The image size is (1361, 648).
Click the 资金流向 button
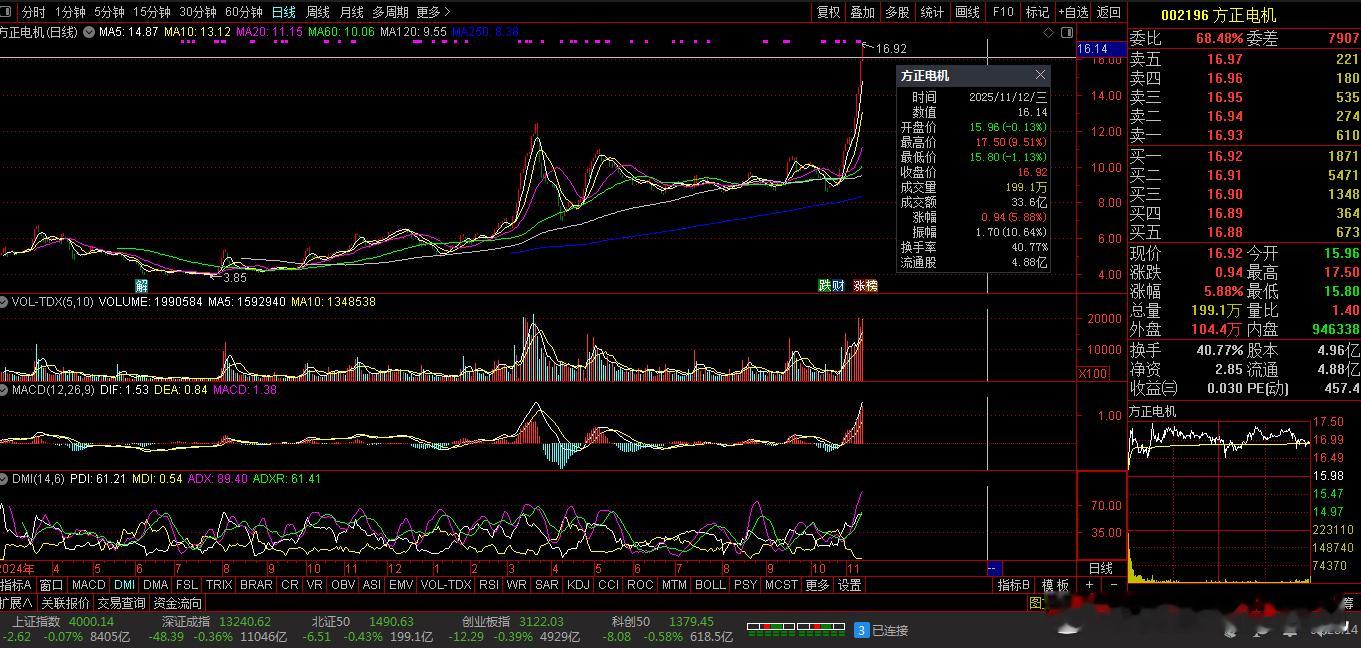[x=177, y=603]
